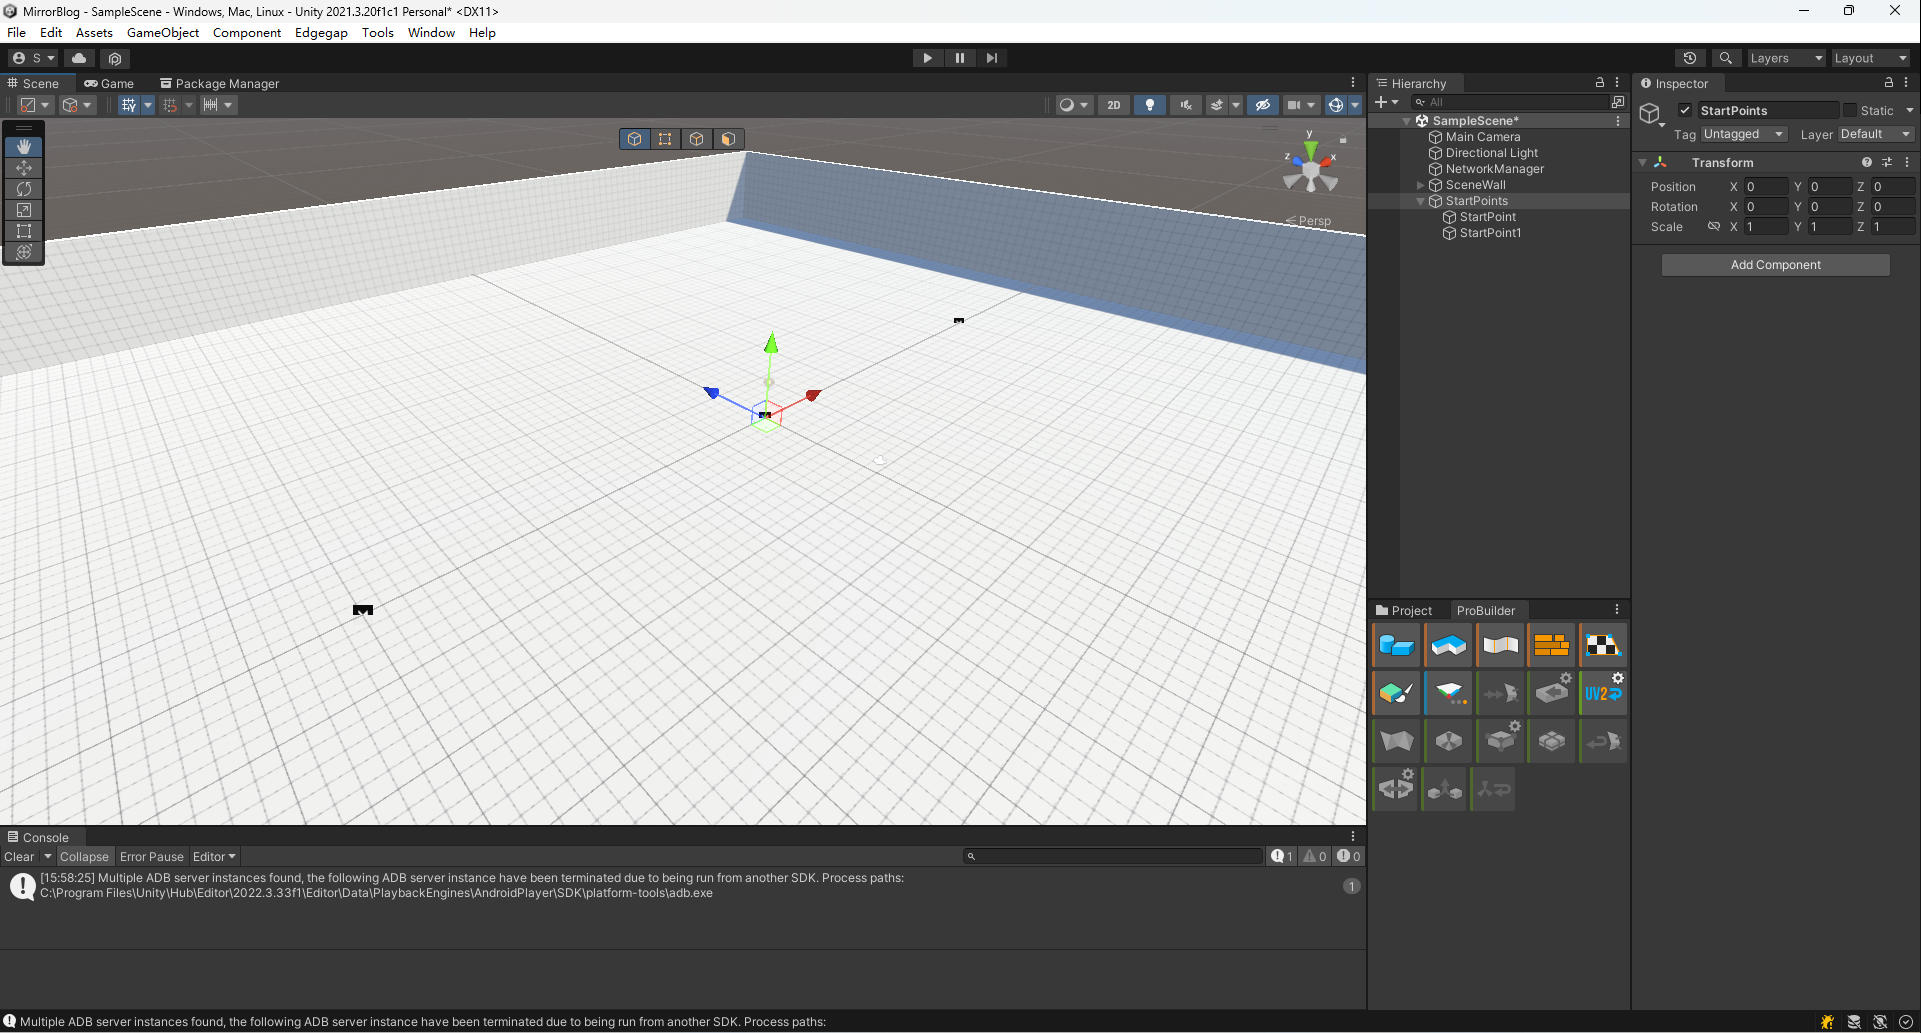1921x1033 pixels.
Task: Expand SceneWall in Hierarchy
Action: pos(1420,185)
